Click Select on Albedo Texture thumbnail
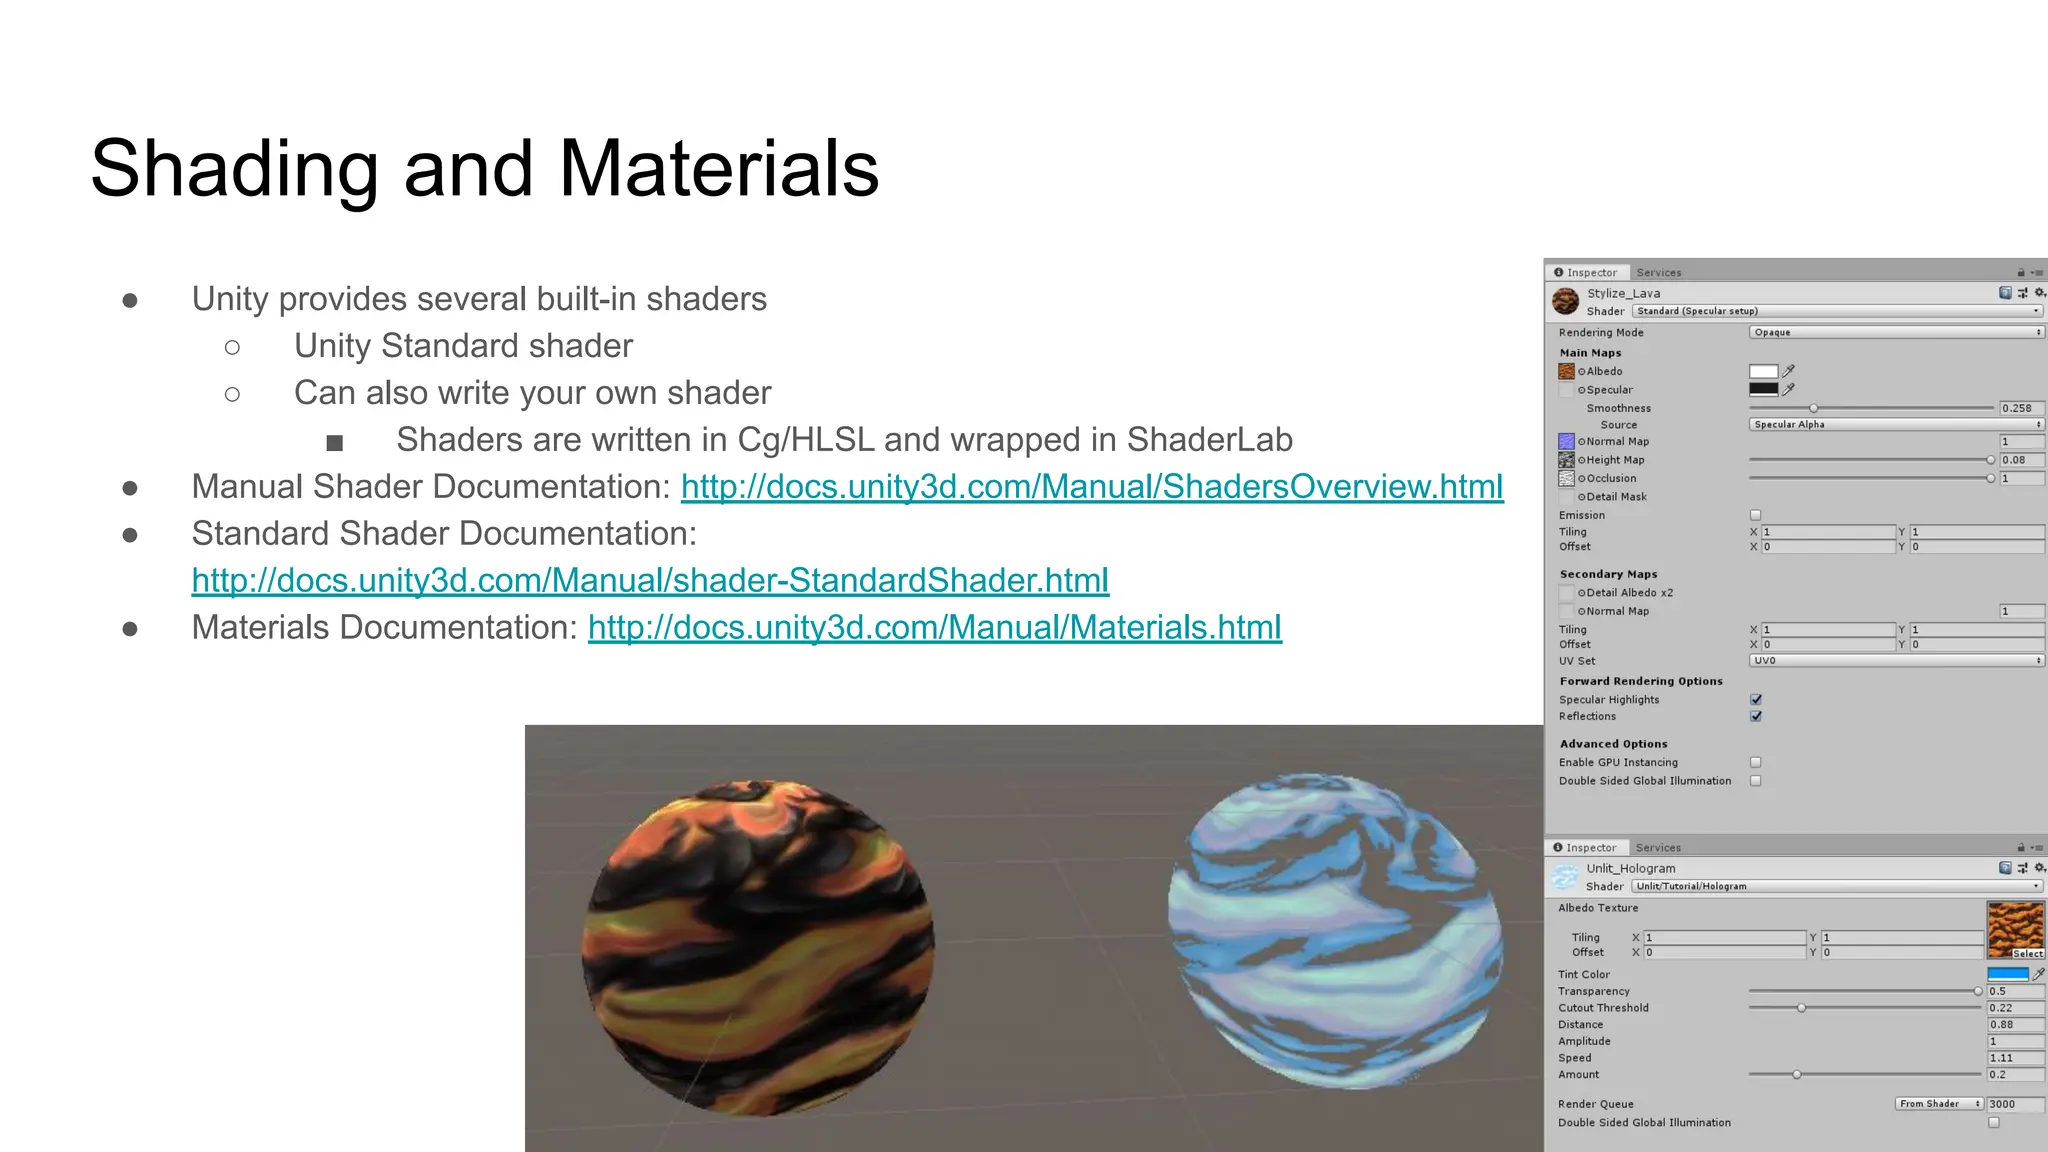Image resolution: width=2048 pixels, height=1152 pixels. 2028,954
